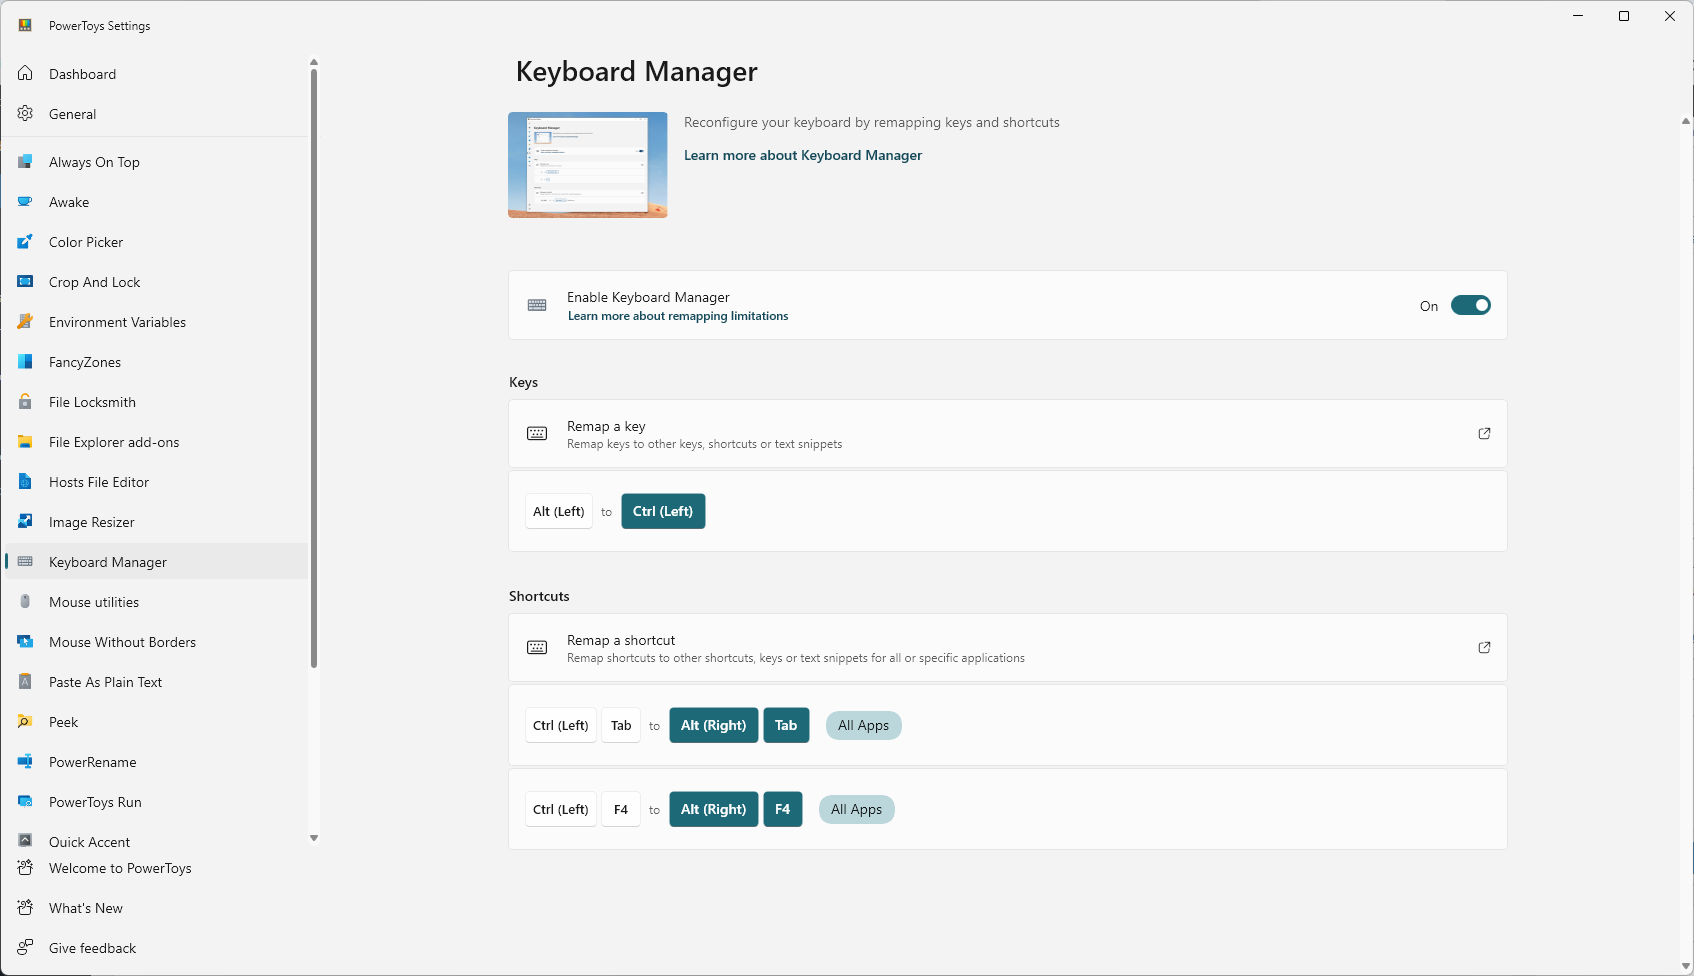Launch the Remap a key editor icon
Screen dimensions: 1694x976
point(1484,433)
